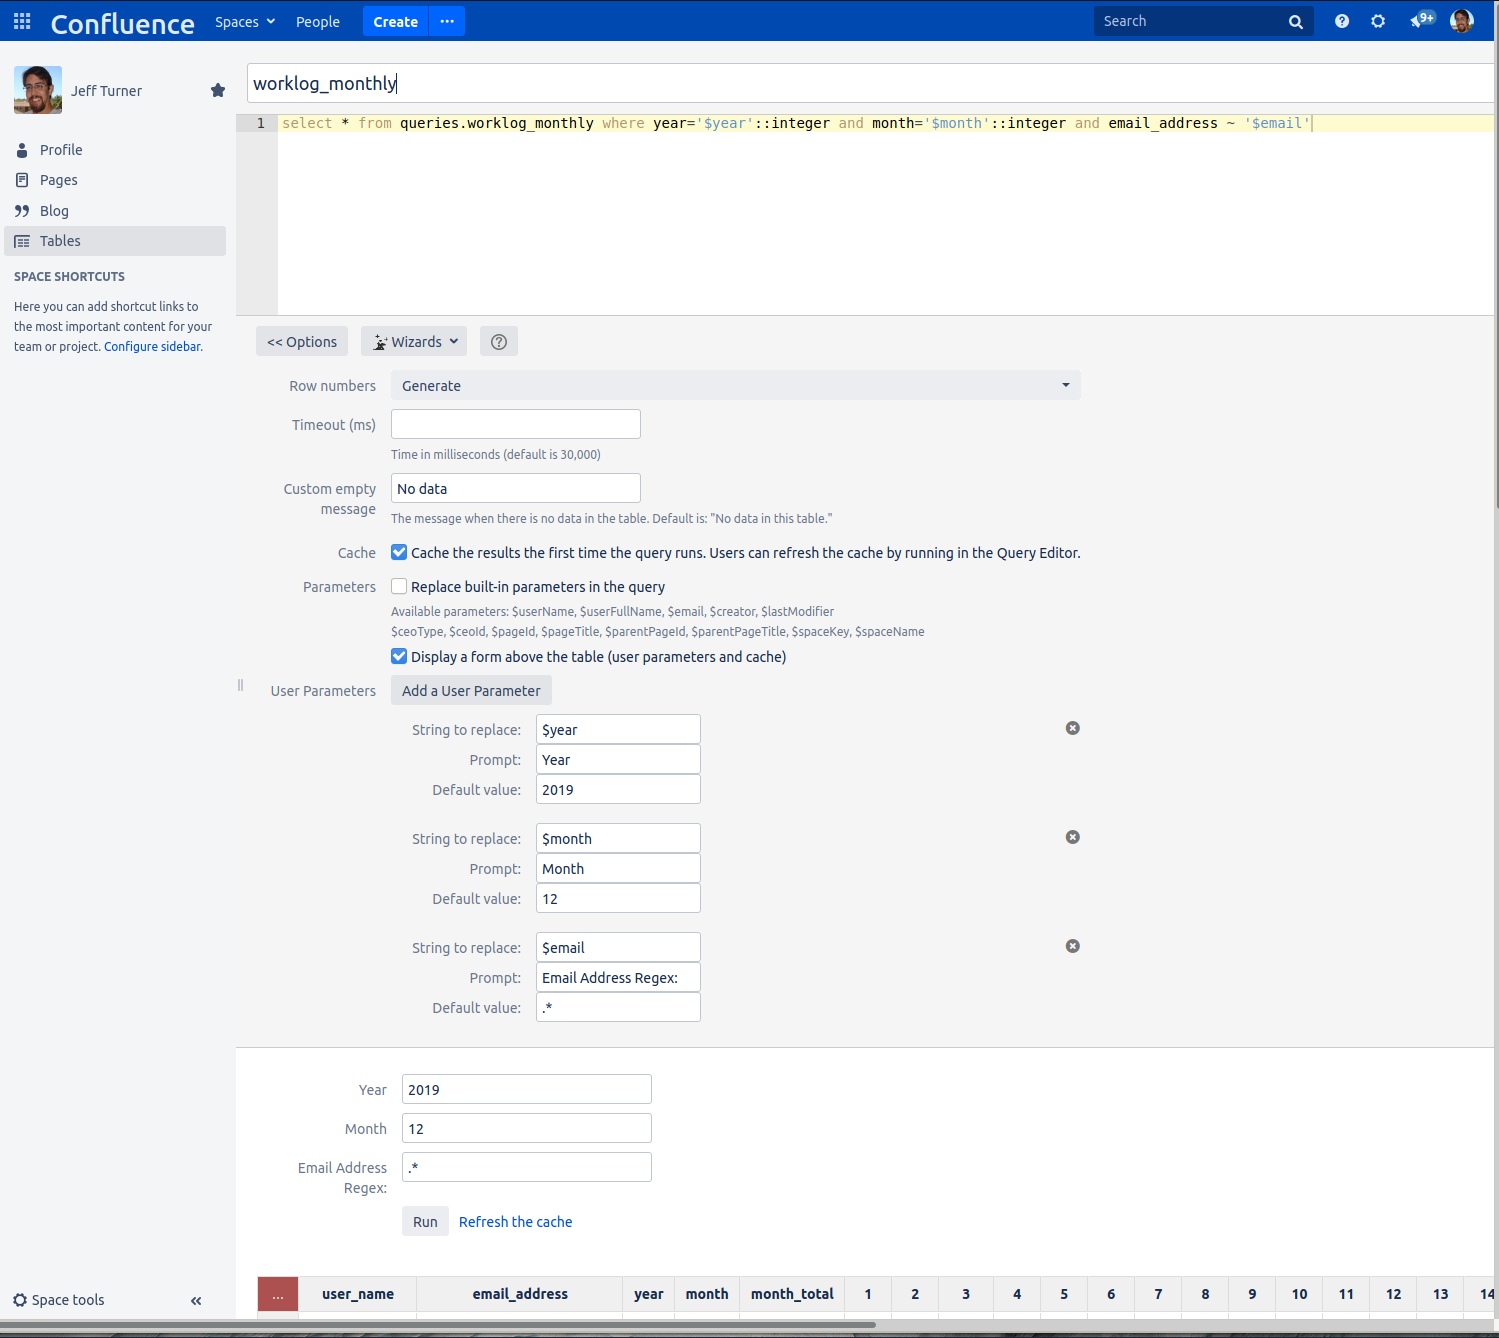Image resolution: width=1499 pixels, height=1338 pixels.
Task: Click the Refresh the cache link
Action: point(515,1222)
